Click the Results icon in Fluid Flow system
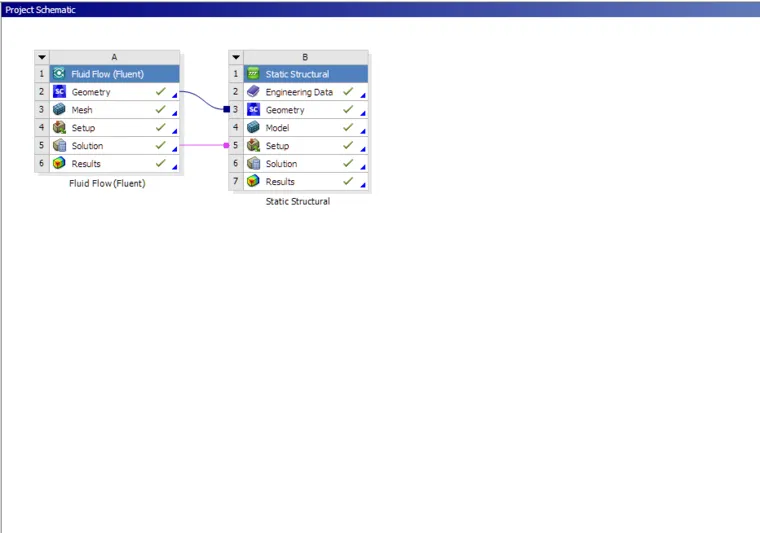Image resolution: width=760 pixels, height=533 pixels. (59, 163)
